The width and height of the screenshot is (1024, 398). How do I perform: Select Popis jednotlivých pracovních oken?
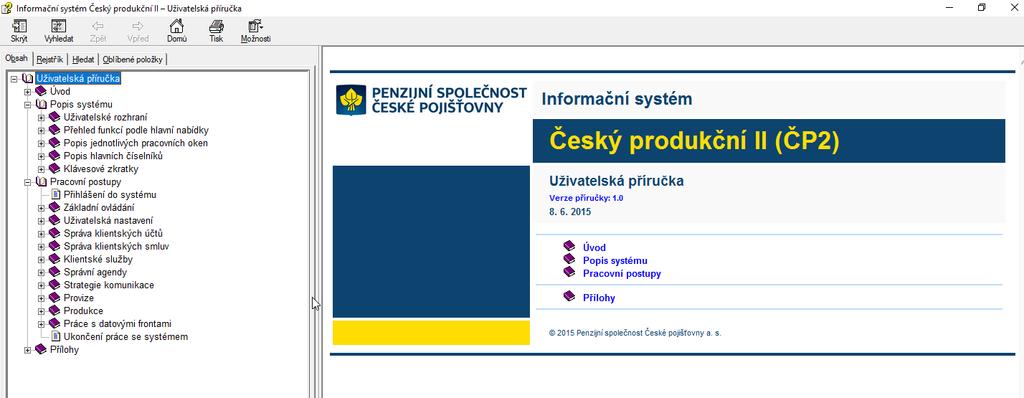pos(136,143)
